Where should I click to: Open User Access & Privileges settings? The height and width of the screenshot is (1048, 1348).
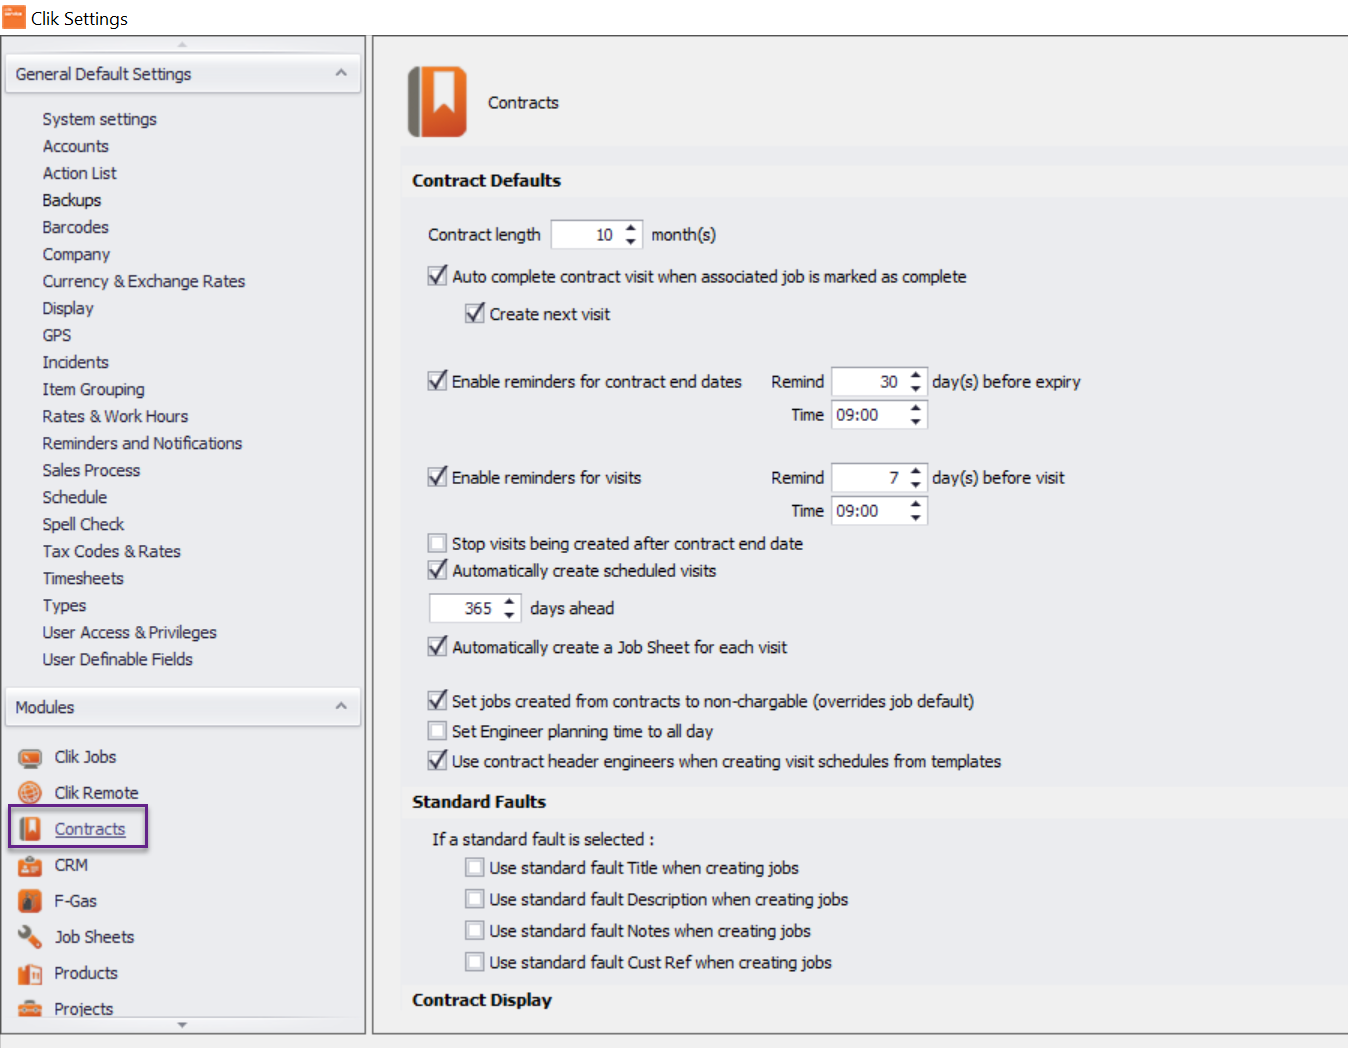(x=129, y=632)
